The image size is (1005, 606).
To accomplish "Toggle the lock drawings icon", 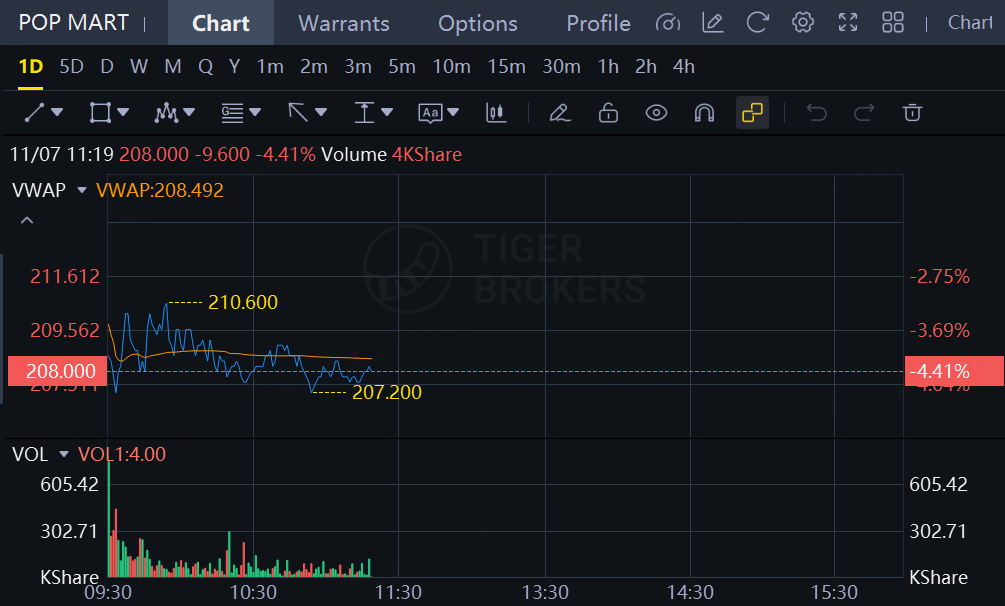I will [x=608, y=113].
